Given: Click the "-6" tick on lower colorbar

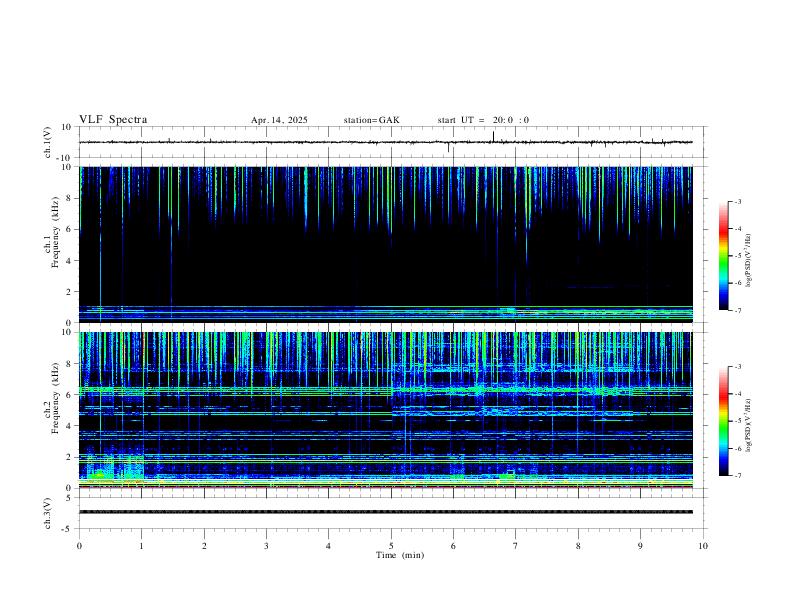Looking at the screenshot, I should click(x=738, y=448).
